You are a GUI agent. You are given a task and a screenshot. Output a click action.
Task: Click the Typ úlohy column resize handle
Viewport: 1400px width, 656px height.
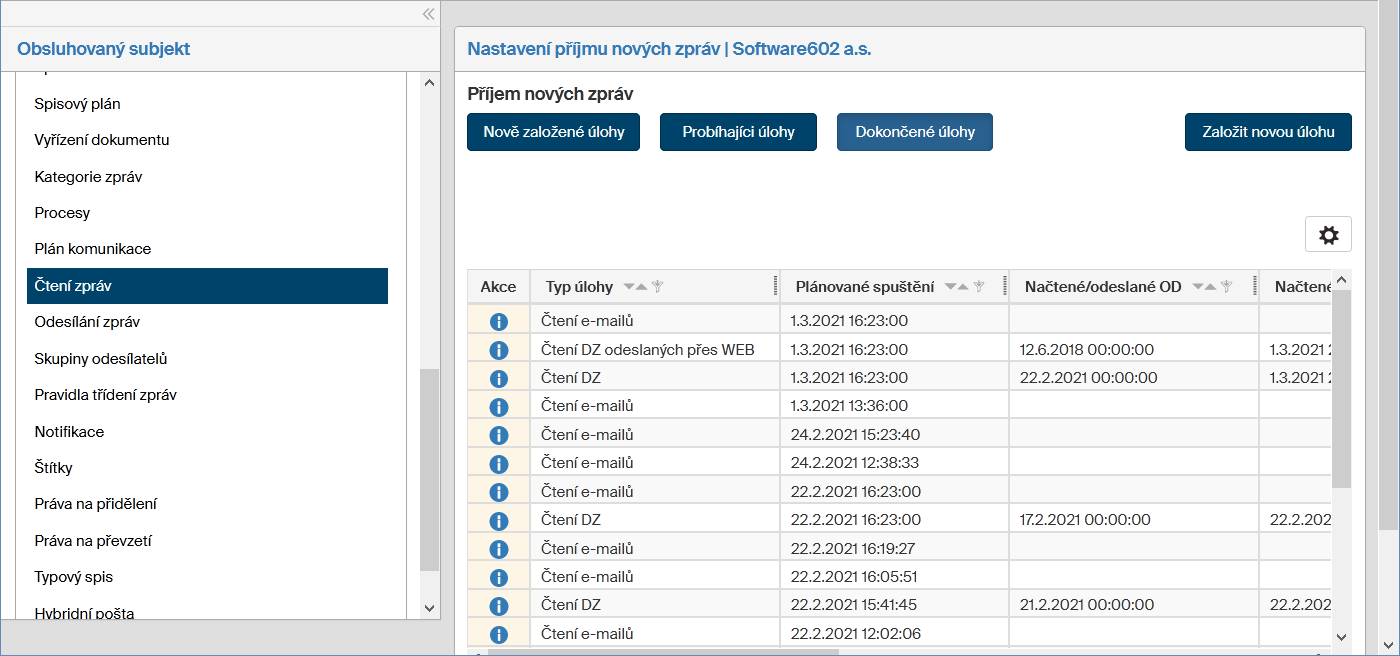click(776, 287)
